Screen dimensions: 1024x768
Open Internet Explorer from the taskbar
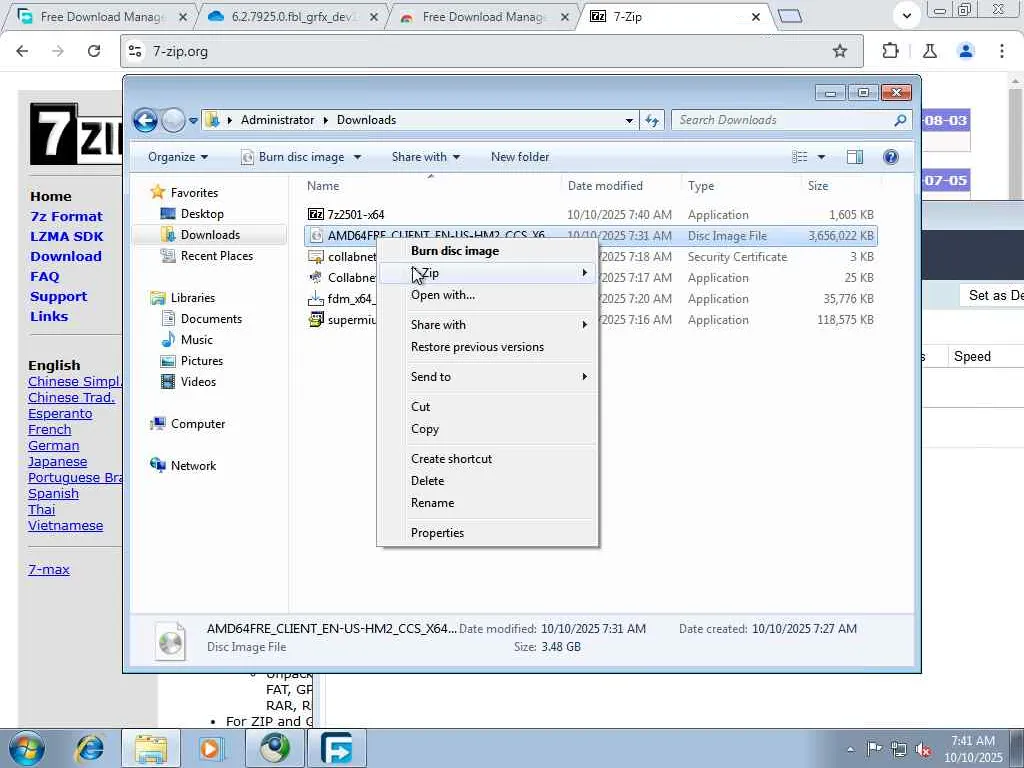pyautogui.click(x=89, y=748)
